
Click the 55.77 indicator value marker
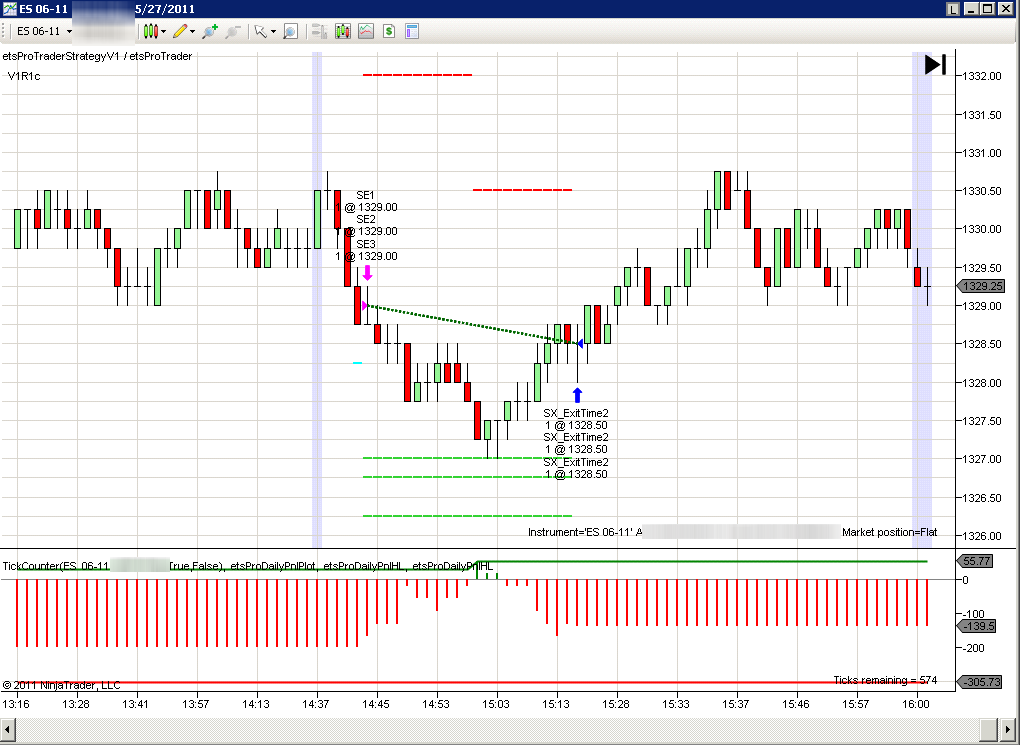975,560
